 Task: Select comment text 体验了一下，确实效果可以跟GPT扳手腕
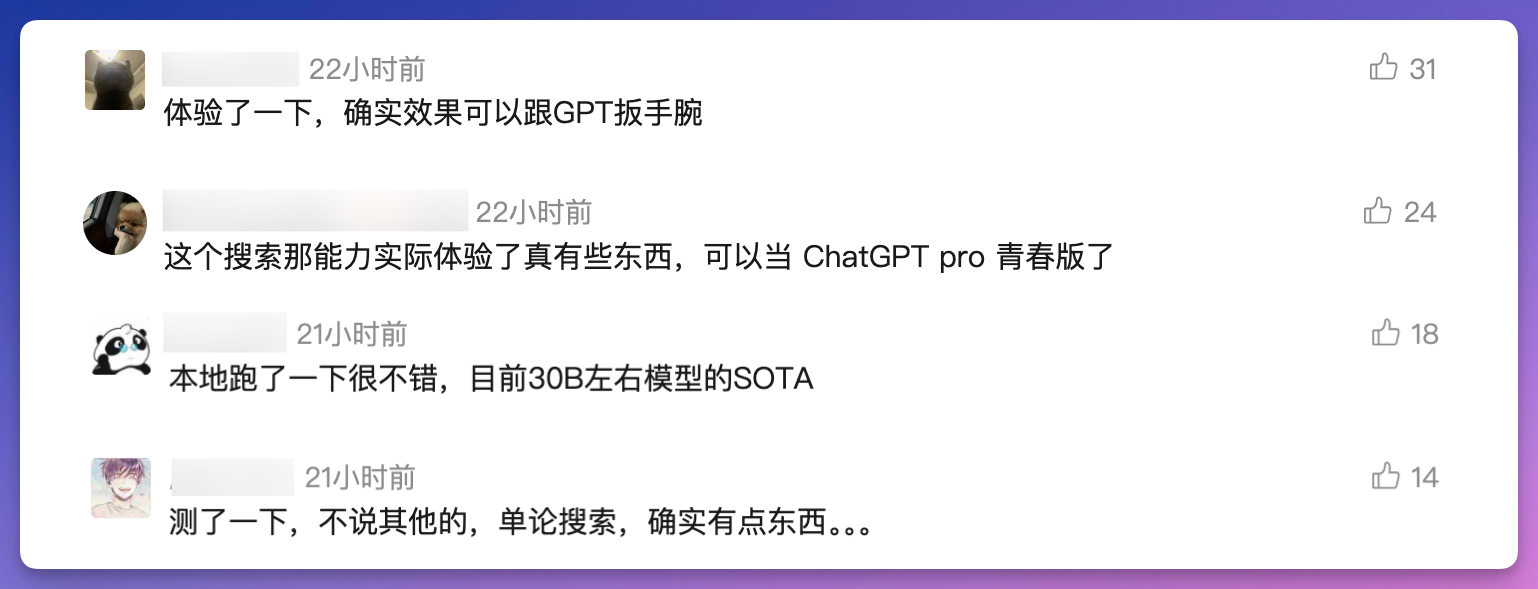(x=433, y=114)
